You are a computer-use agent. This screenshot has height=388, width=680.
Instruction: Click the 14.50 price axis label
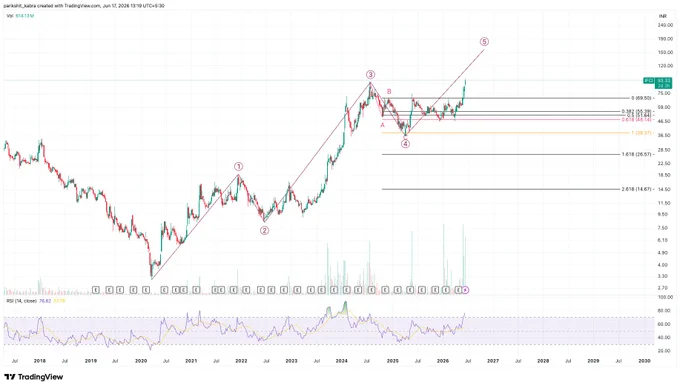(x=664, y=189)
